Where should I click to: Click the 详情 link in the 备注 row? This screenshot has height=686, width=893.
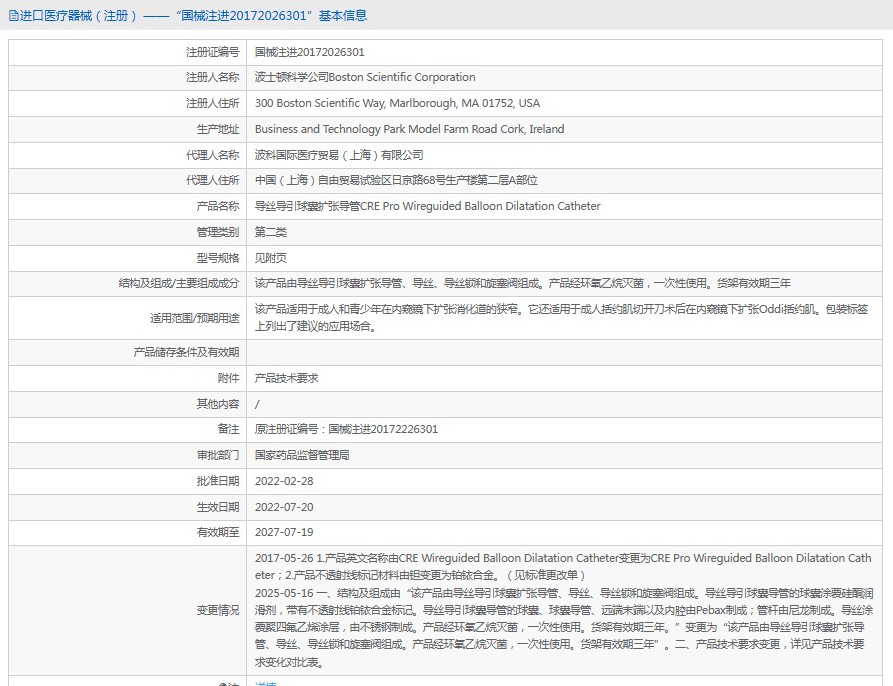(267, 684)
